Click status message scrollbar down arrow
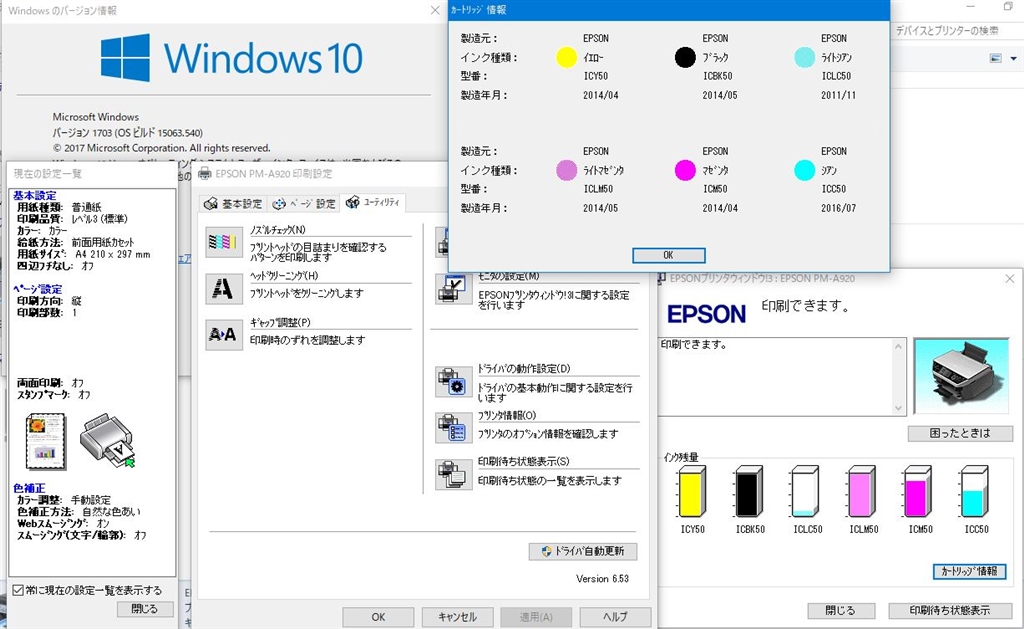The width and height of the screenshot is (1024, 629). tap(899, 408)
